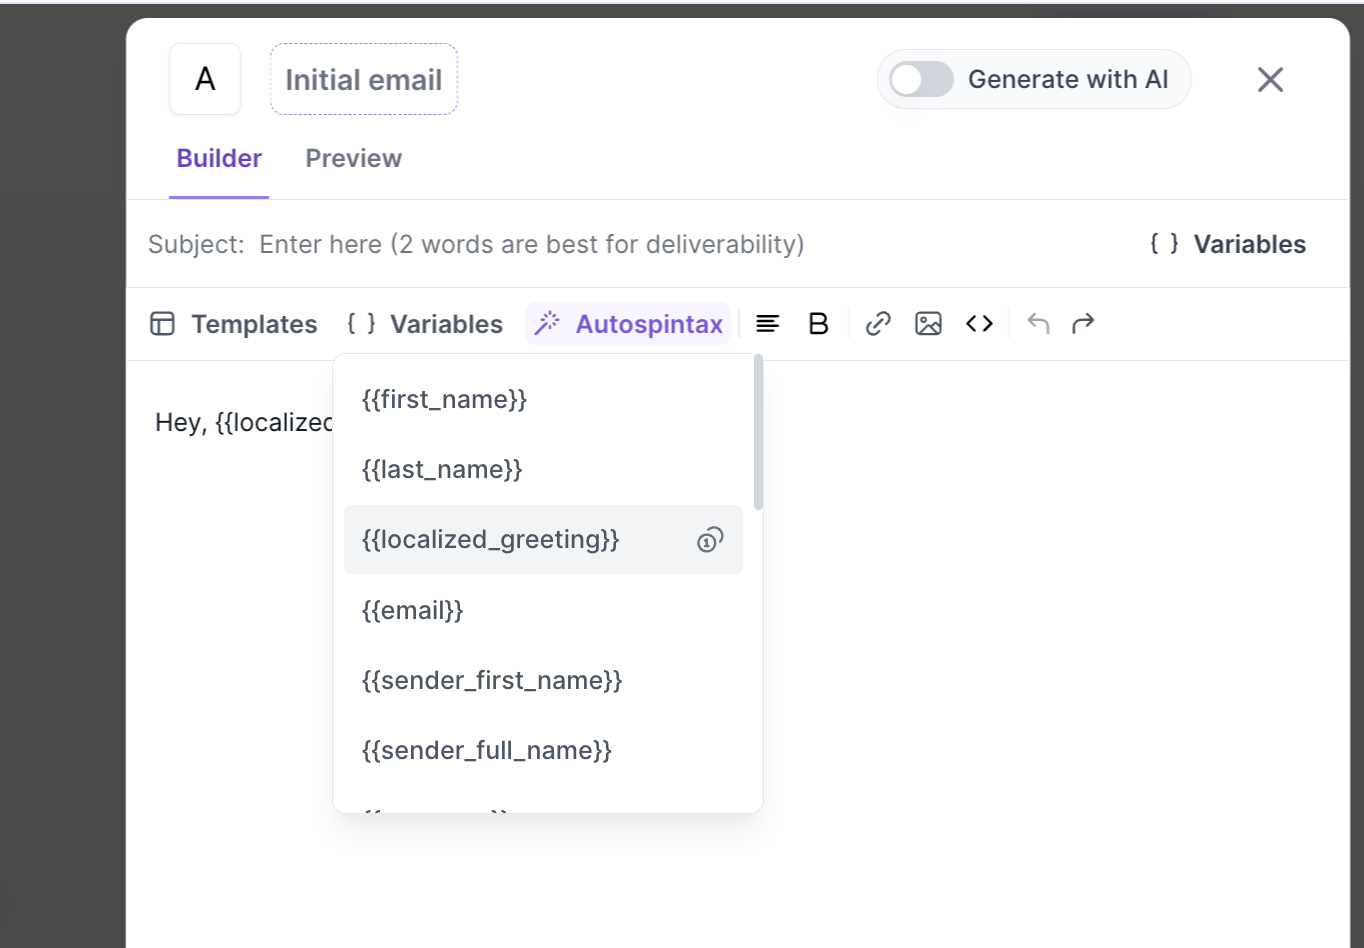This screenshot has height=948, width=1364.
Task: Close the email editor dialog
Action: (1270, 80)
